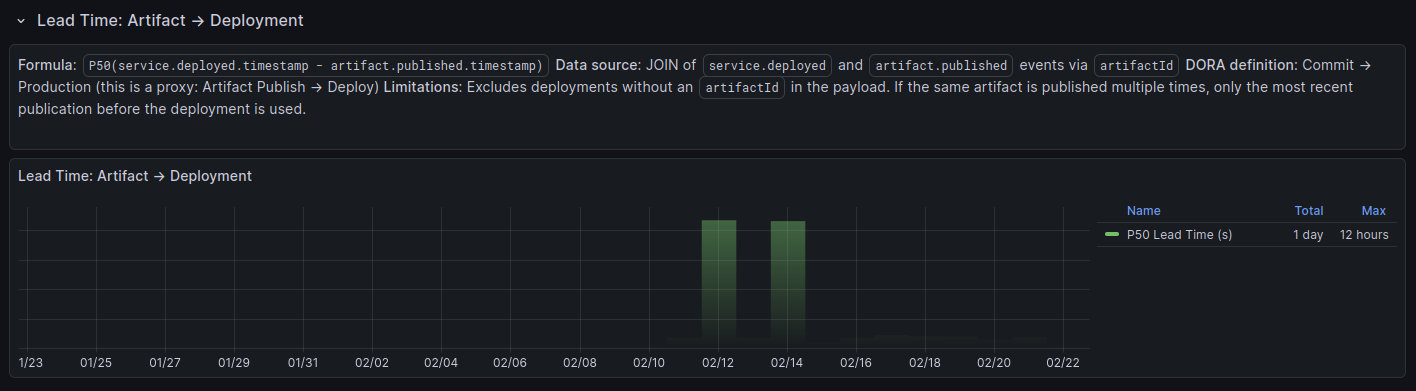This screenshot has height=391, width=1416.
Task: Click the 01/29 x-axis label
Action: pos(233,362)
